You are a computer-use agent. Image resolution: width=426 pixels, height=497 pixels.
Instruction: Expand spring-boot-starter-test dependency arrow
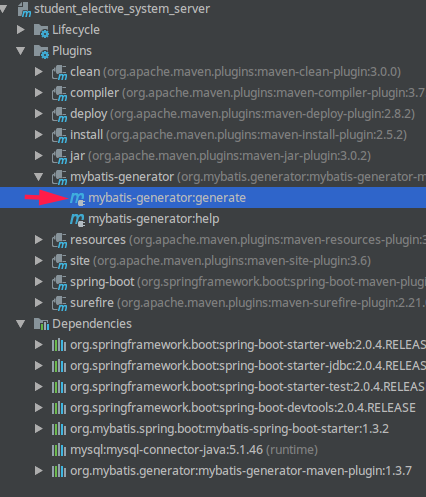(39, 387)
